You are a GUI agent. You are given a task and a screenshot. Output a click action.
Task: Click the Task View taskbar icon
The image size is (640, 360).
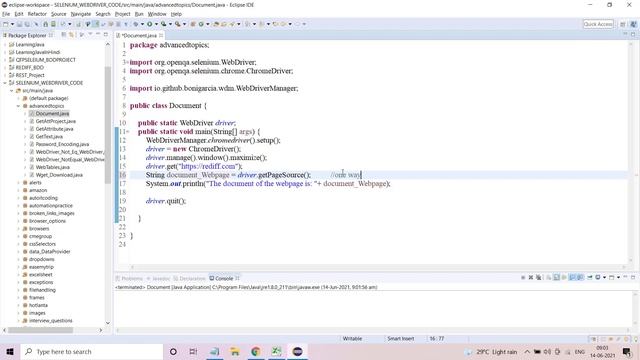pyautogui.click(x=193, y=351)
